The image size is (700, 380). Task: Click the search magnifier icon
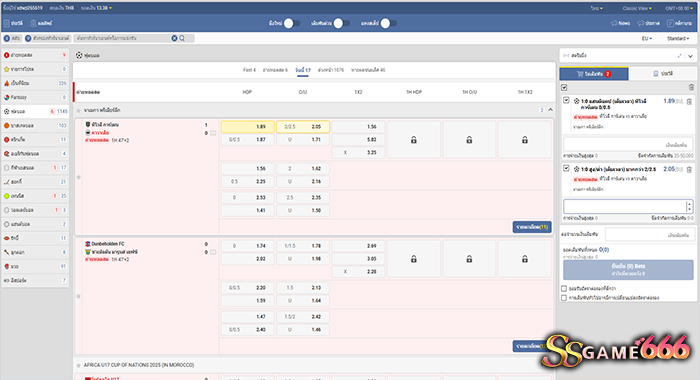(x=182, y=38)
